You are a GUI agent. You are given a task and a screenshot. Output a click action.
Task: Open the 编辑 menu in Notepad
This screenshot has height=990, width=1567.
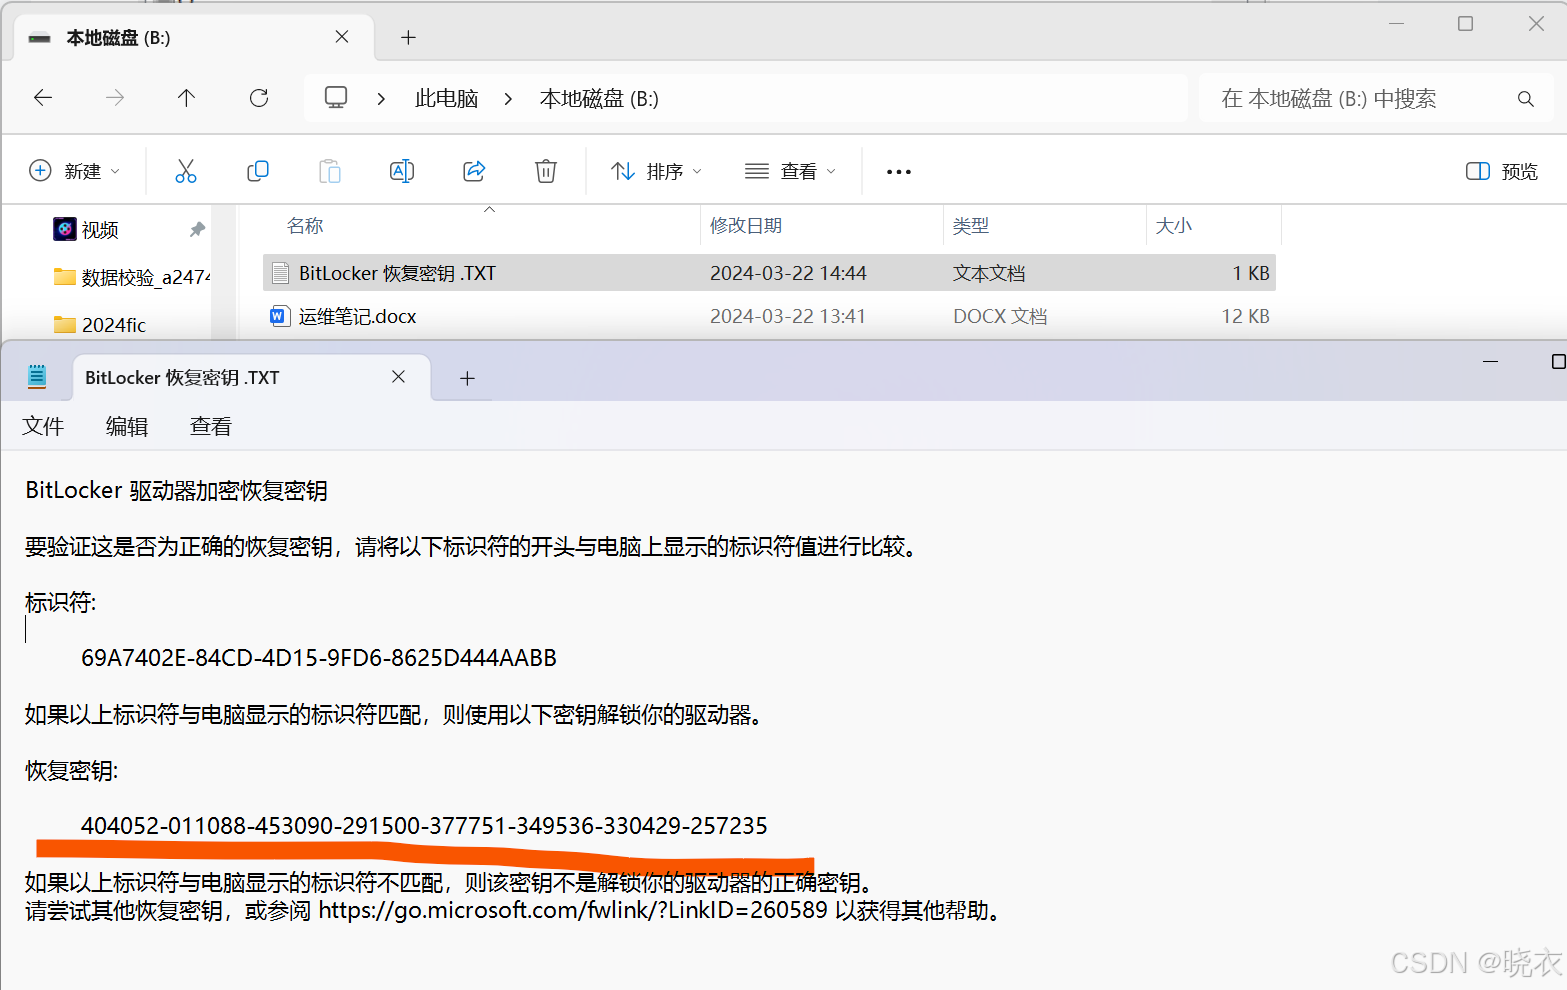point(127,426)
